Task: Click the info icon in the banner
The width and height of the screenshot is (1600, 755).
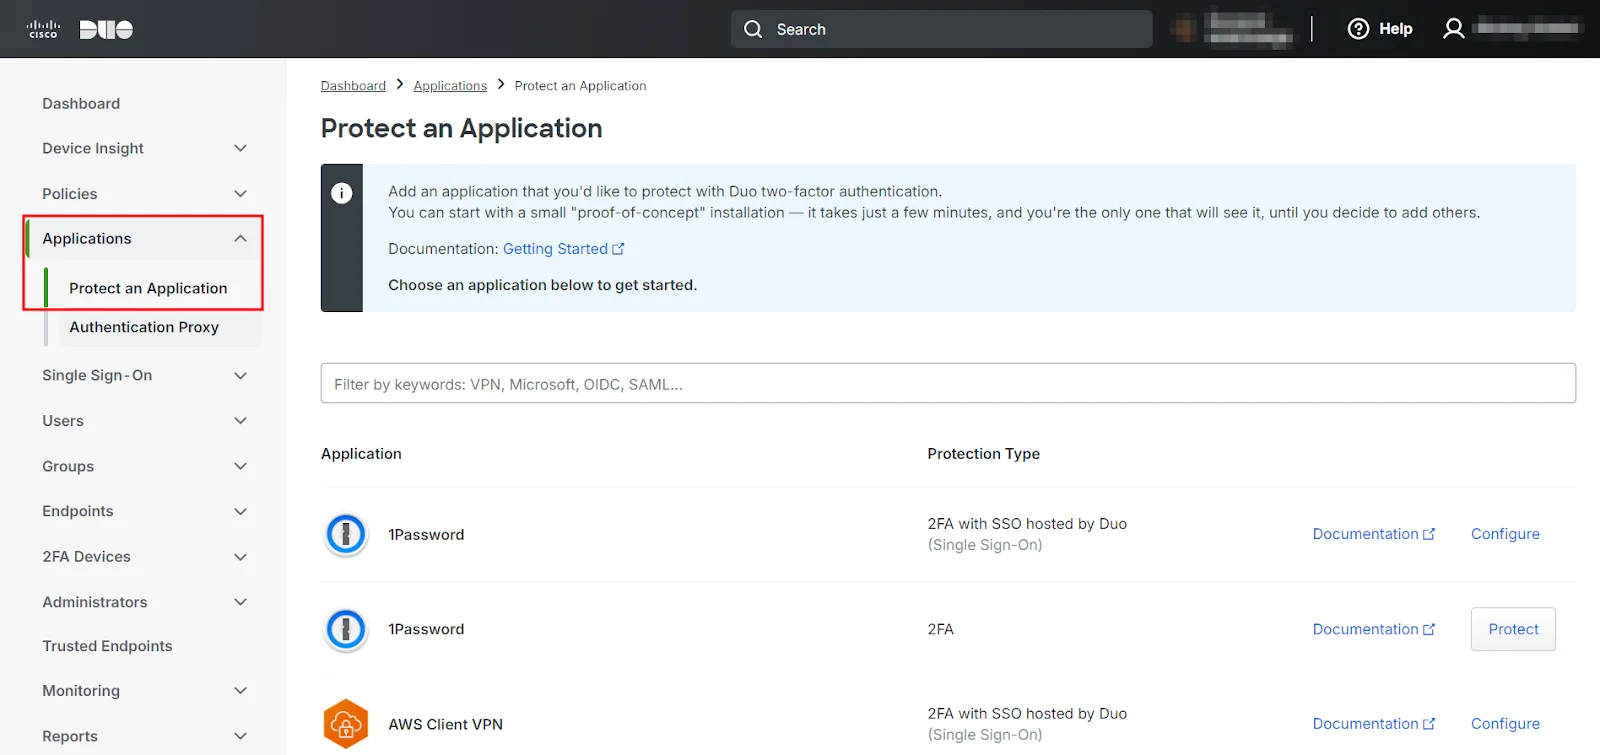Action: (342, 193)
